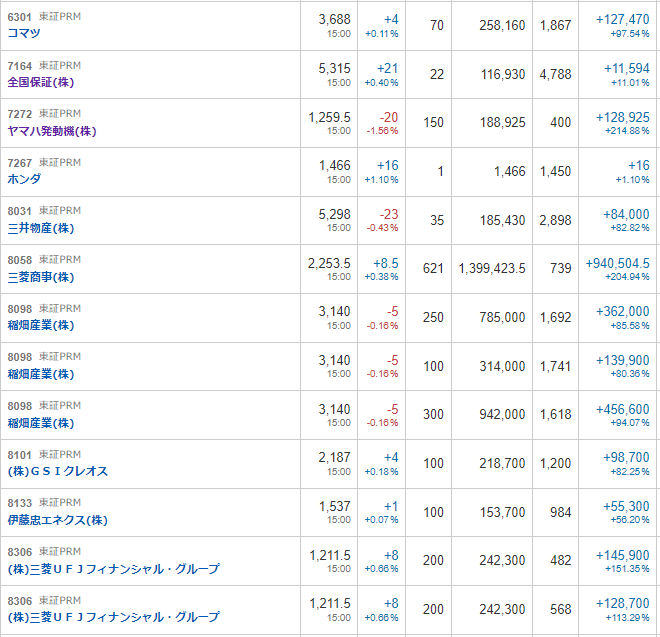Select stock code 7164

click(x=19, y=66)
